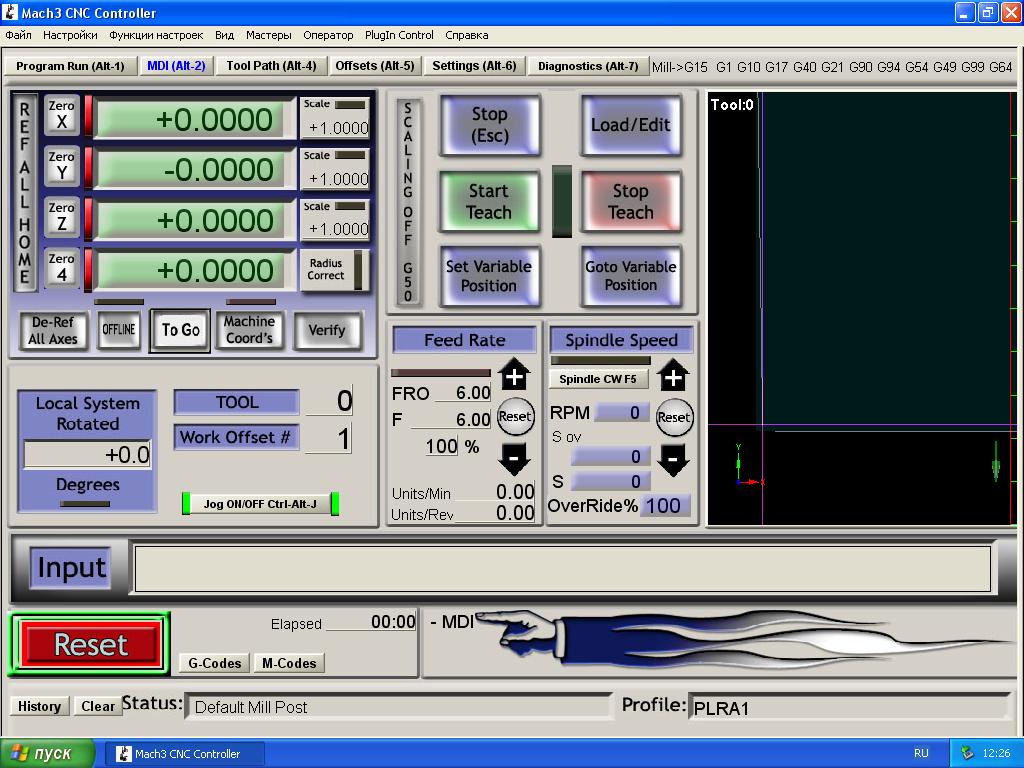Screen dimensions: 1024x768
Task: Click Mach3 icon in the title bar
Action: [10, 12]
